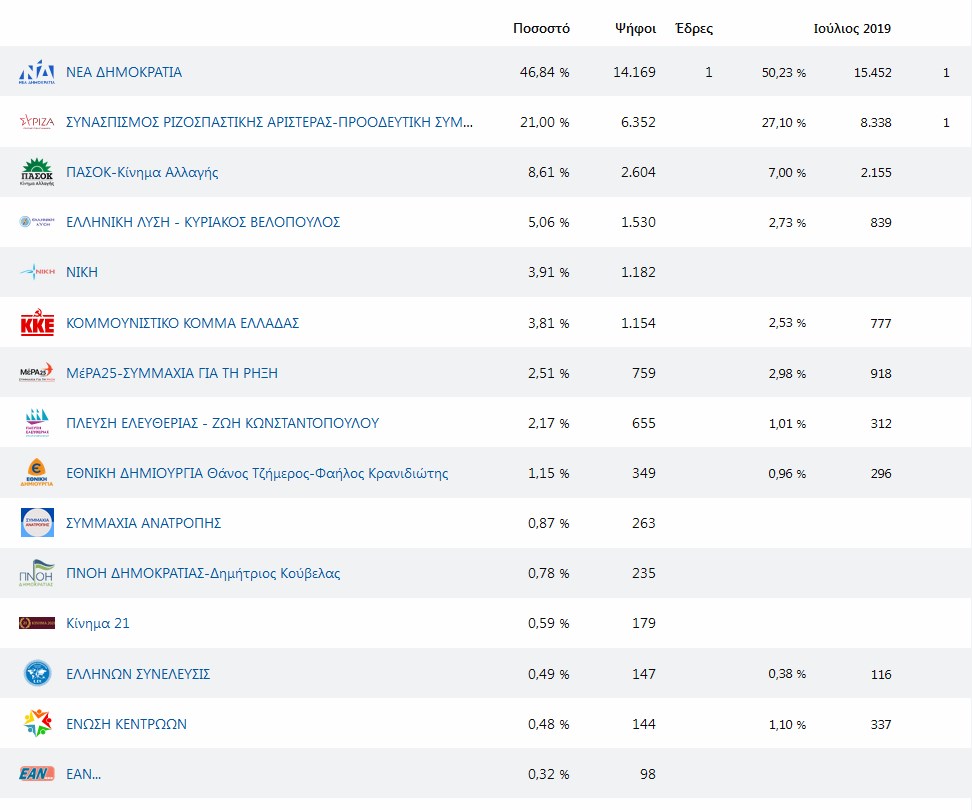The height and width of the screenshot is (810, 972).
Task: Click the Ψήφοι column header
Action: click(635, 29)
